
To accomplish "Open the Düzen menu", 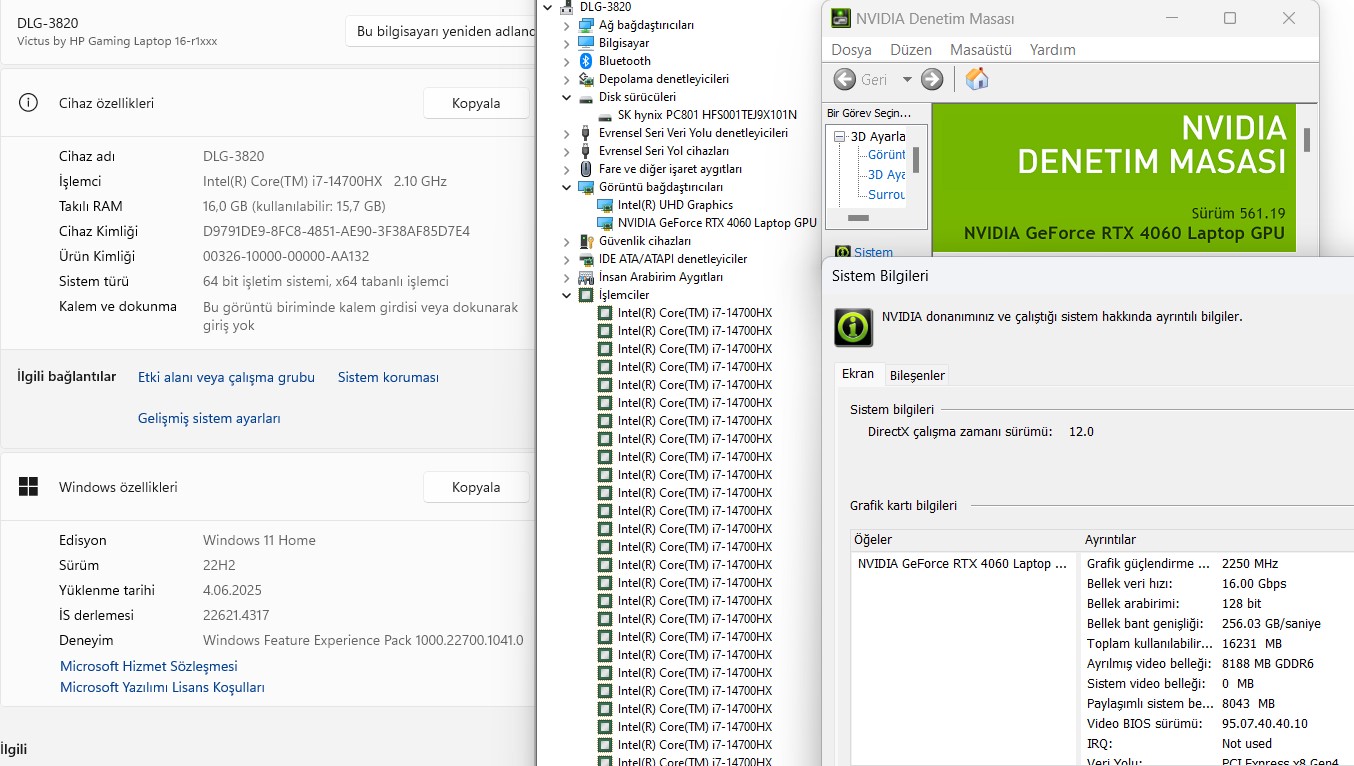I will (x=911, y=49).
